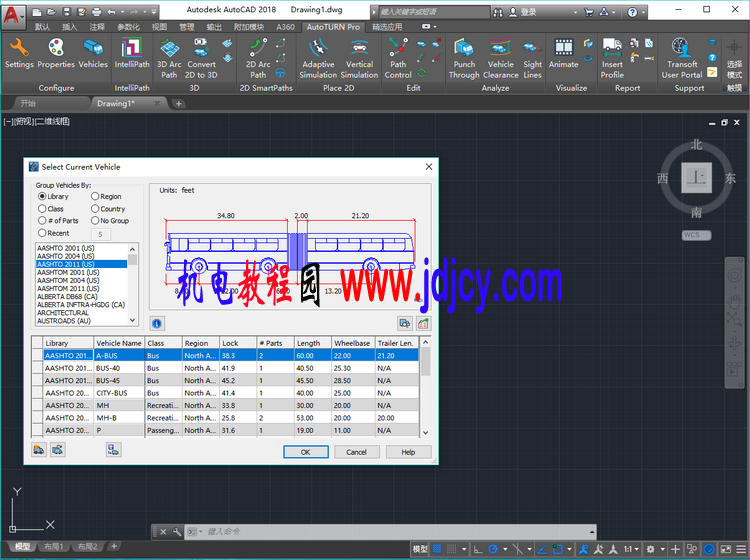Insert Profile report tool
The width and height of the screenshot is (750, 560).
point(612,58)
